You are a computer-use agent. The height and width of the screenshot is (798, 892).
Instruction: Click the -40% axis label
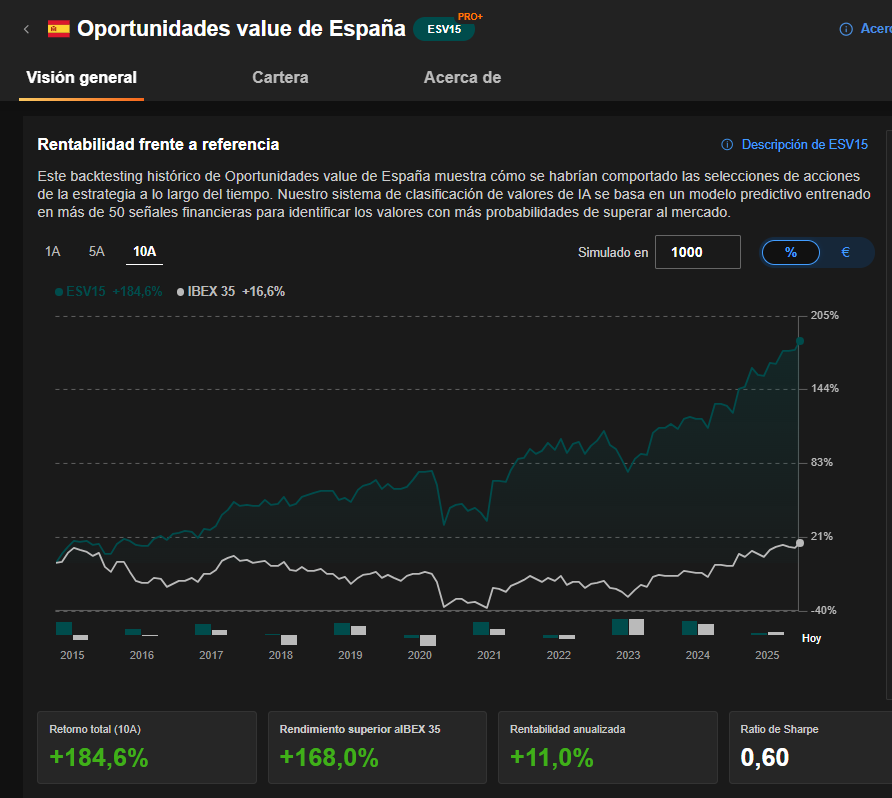(823, 610)
